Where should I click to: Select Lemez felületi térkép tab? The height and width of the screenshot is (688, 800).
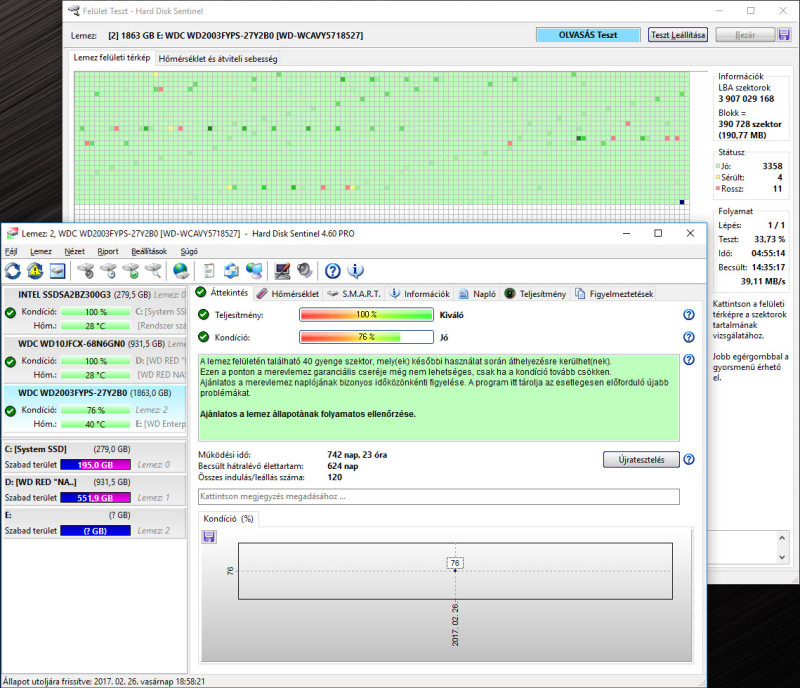pos(112,58)
